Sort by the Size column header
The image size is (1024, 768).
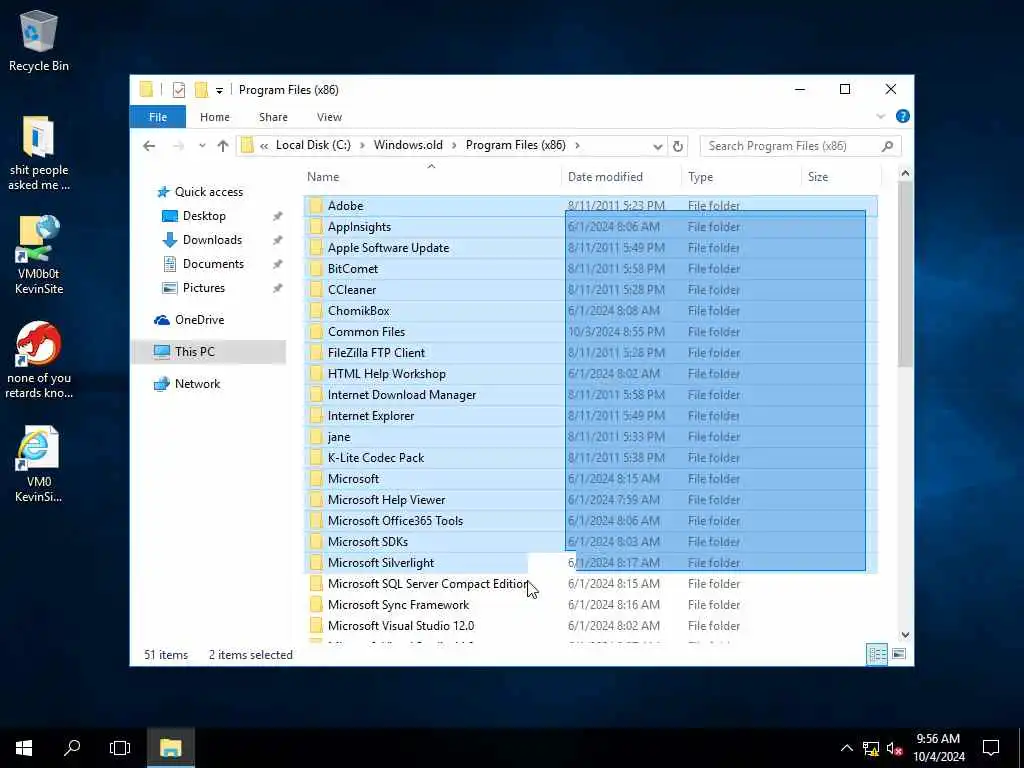818,176
